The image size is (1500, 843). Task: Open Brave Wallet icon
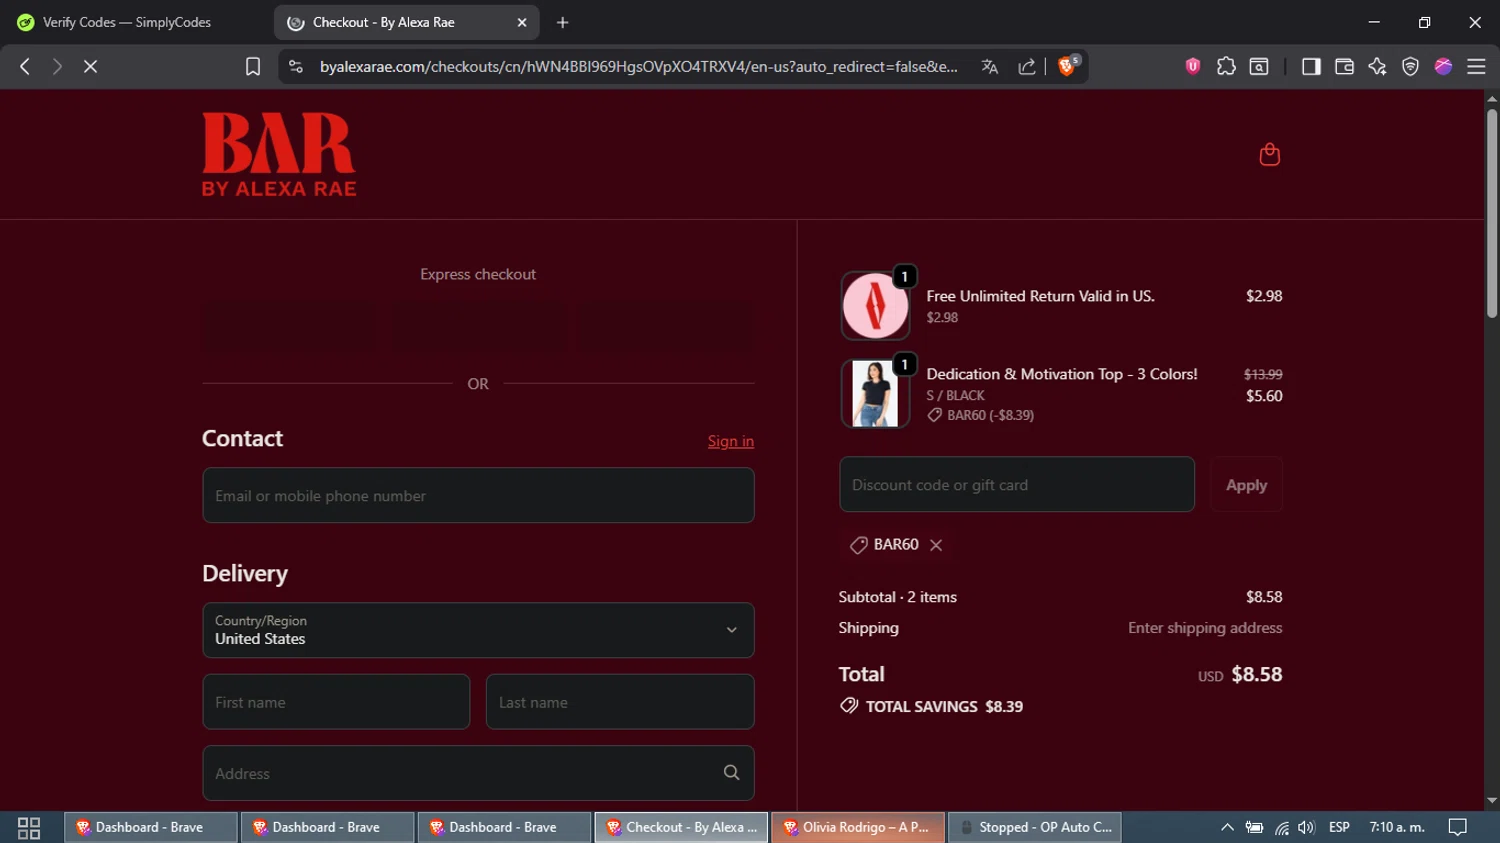[1344, 66]
